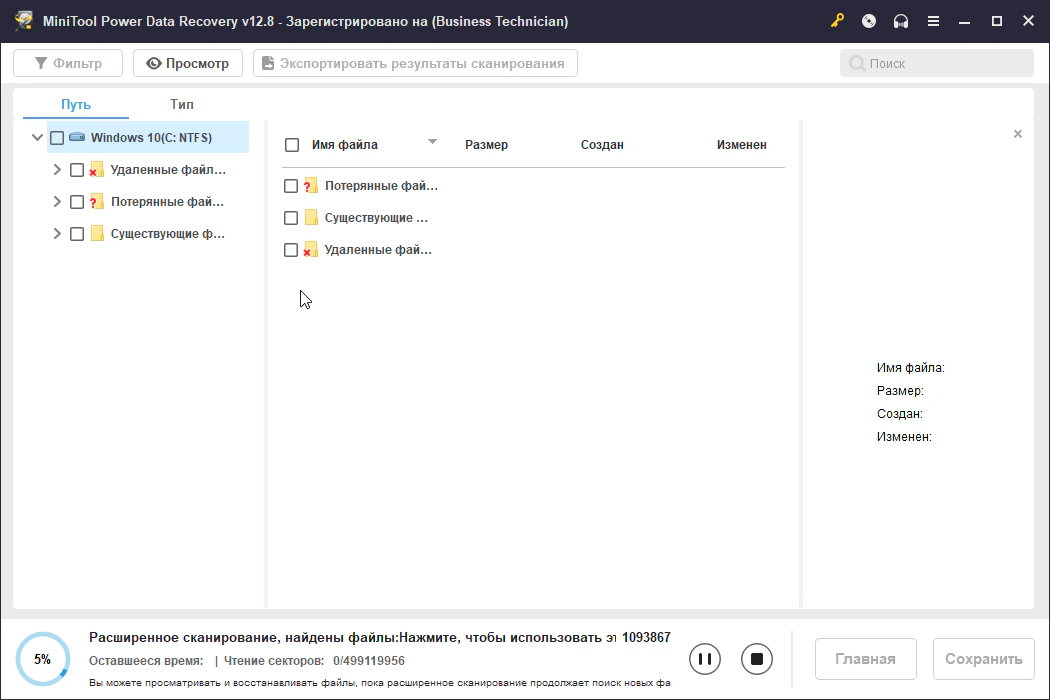The width and height of the screenshot is (1050, 700).
Task: Click the Просмотр button
Action: [188, 63]
